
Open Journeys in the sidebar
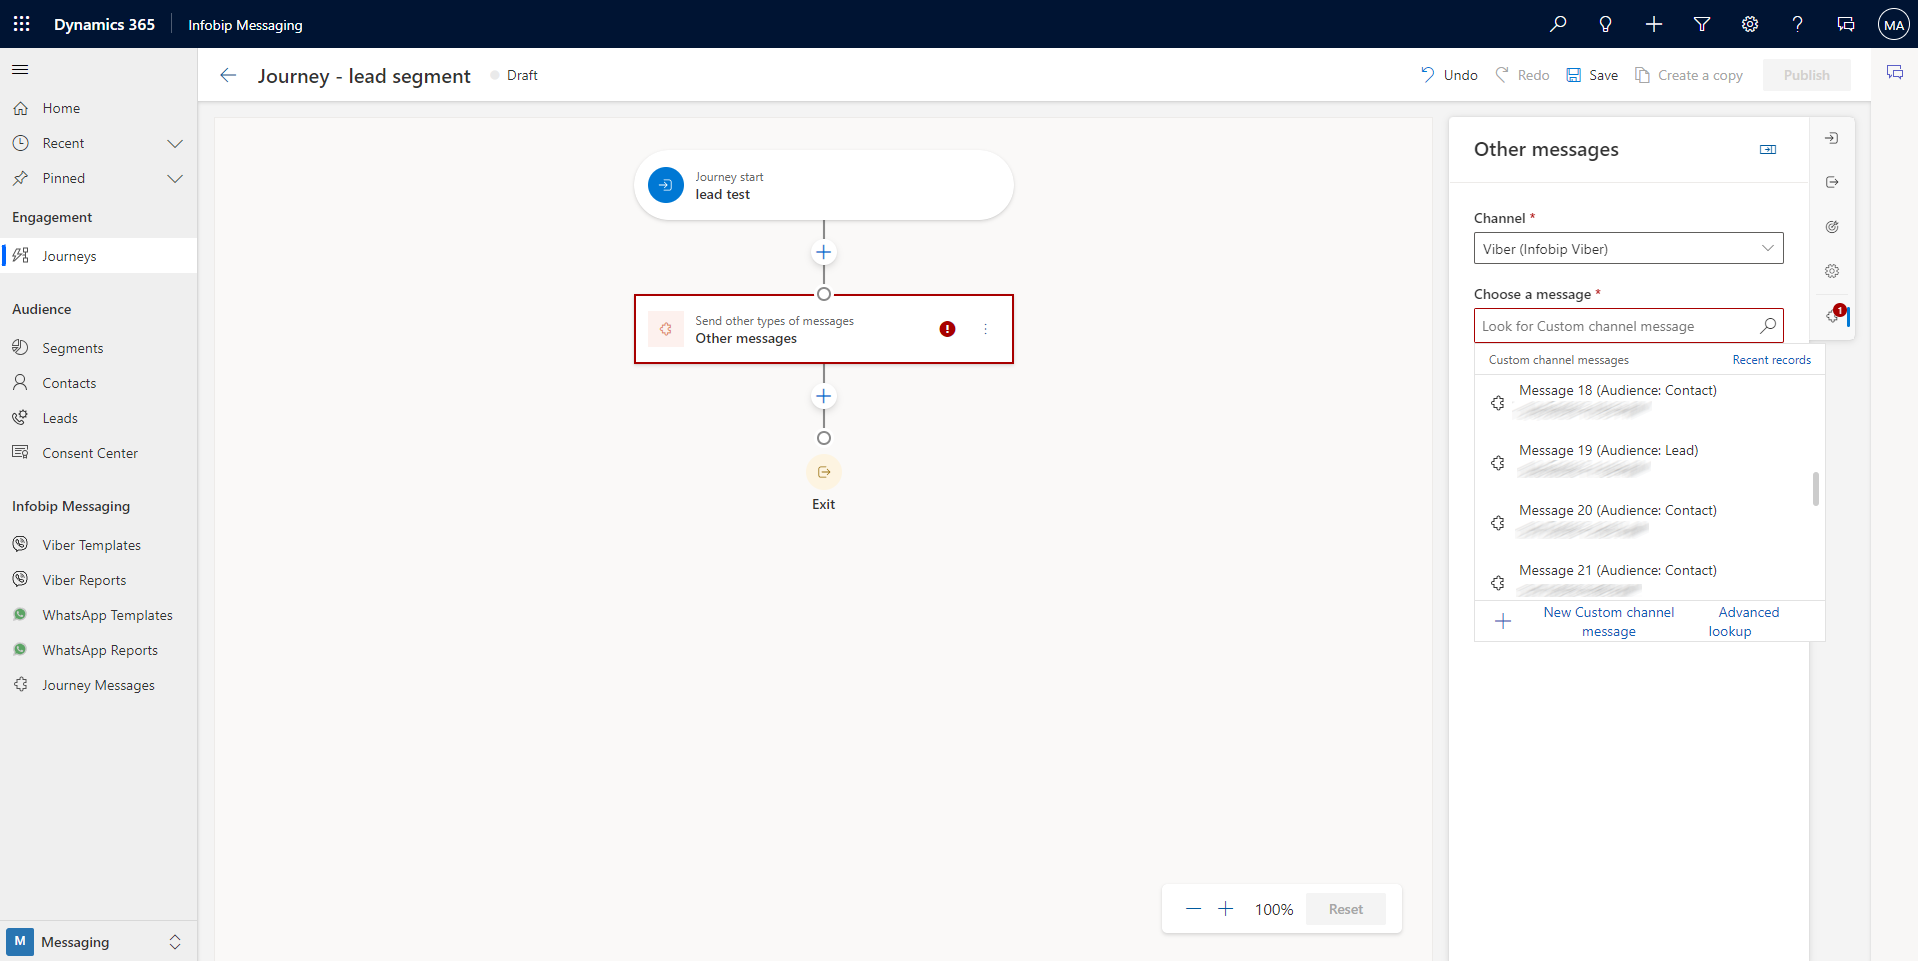pos(98,256)
